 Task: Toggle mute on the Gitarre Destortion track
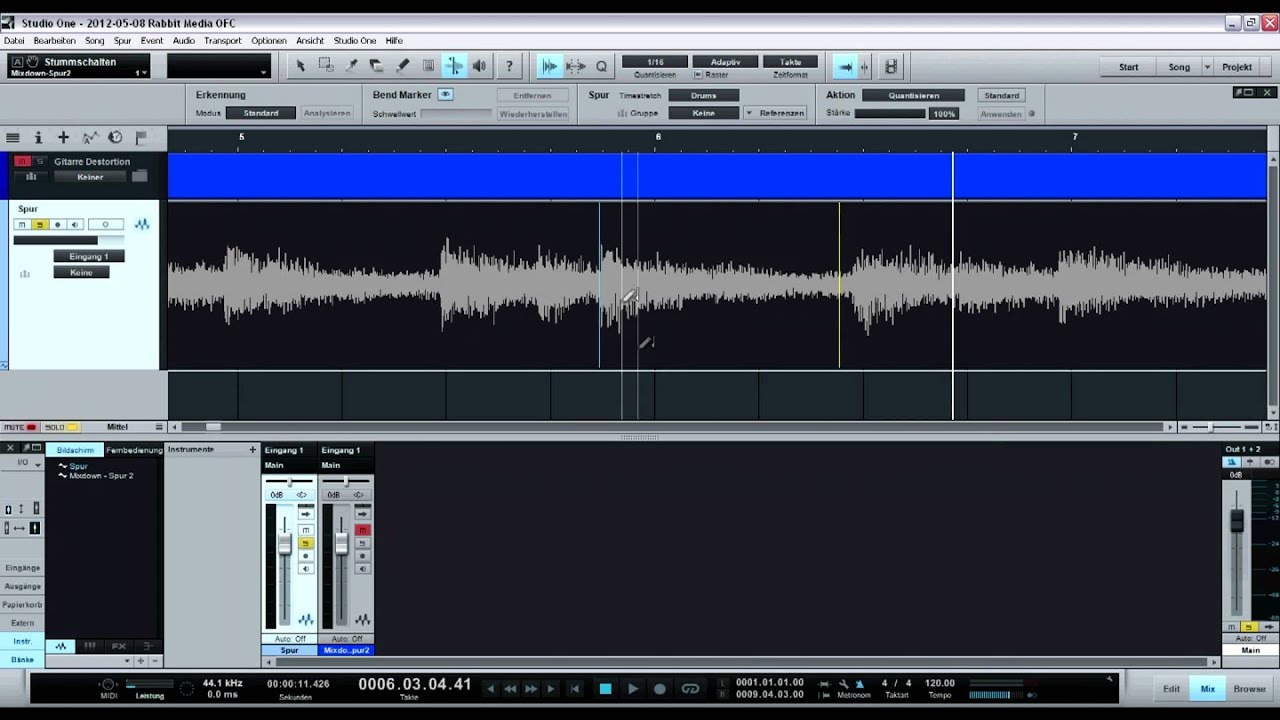(x=20, y=161)
